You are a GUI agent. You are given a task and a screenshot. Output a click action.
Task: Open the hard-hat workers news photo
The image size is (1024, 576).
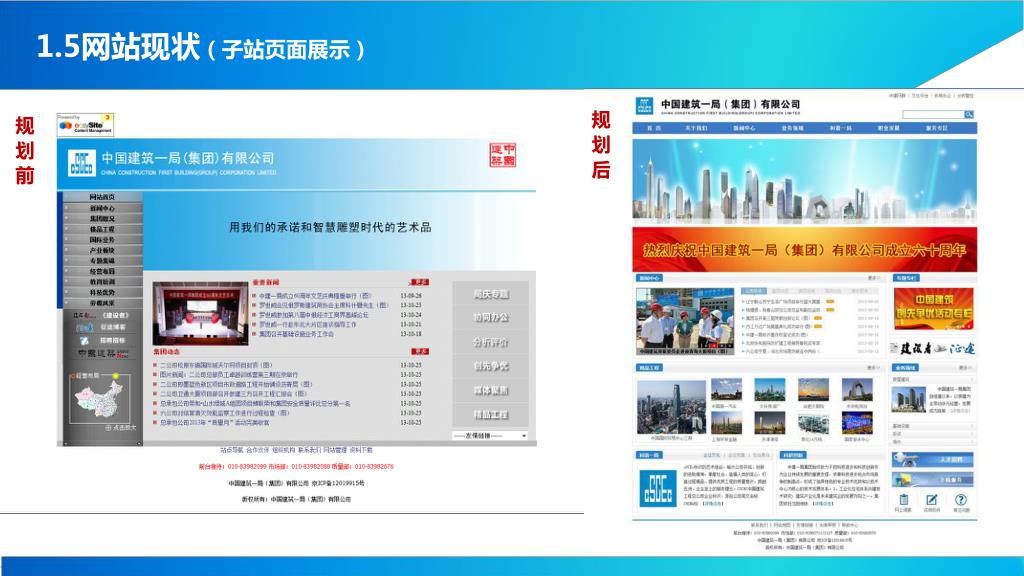click(x=685, y=321)
